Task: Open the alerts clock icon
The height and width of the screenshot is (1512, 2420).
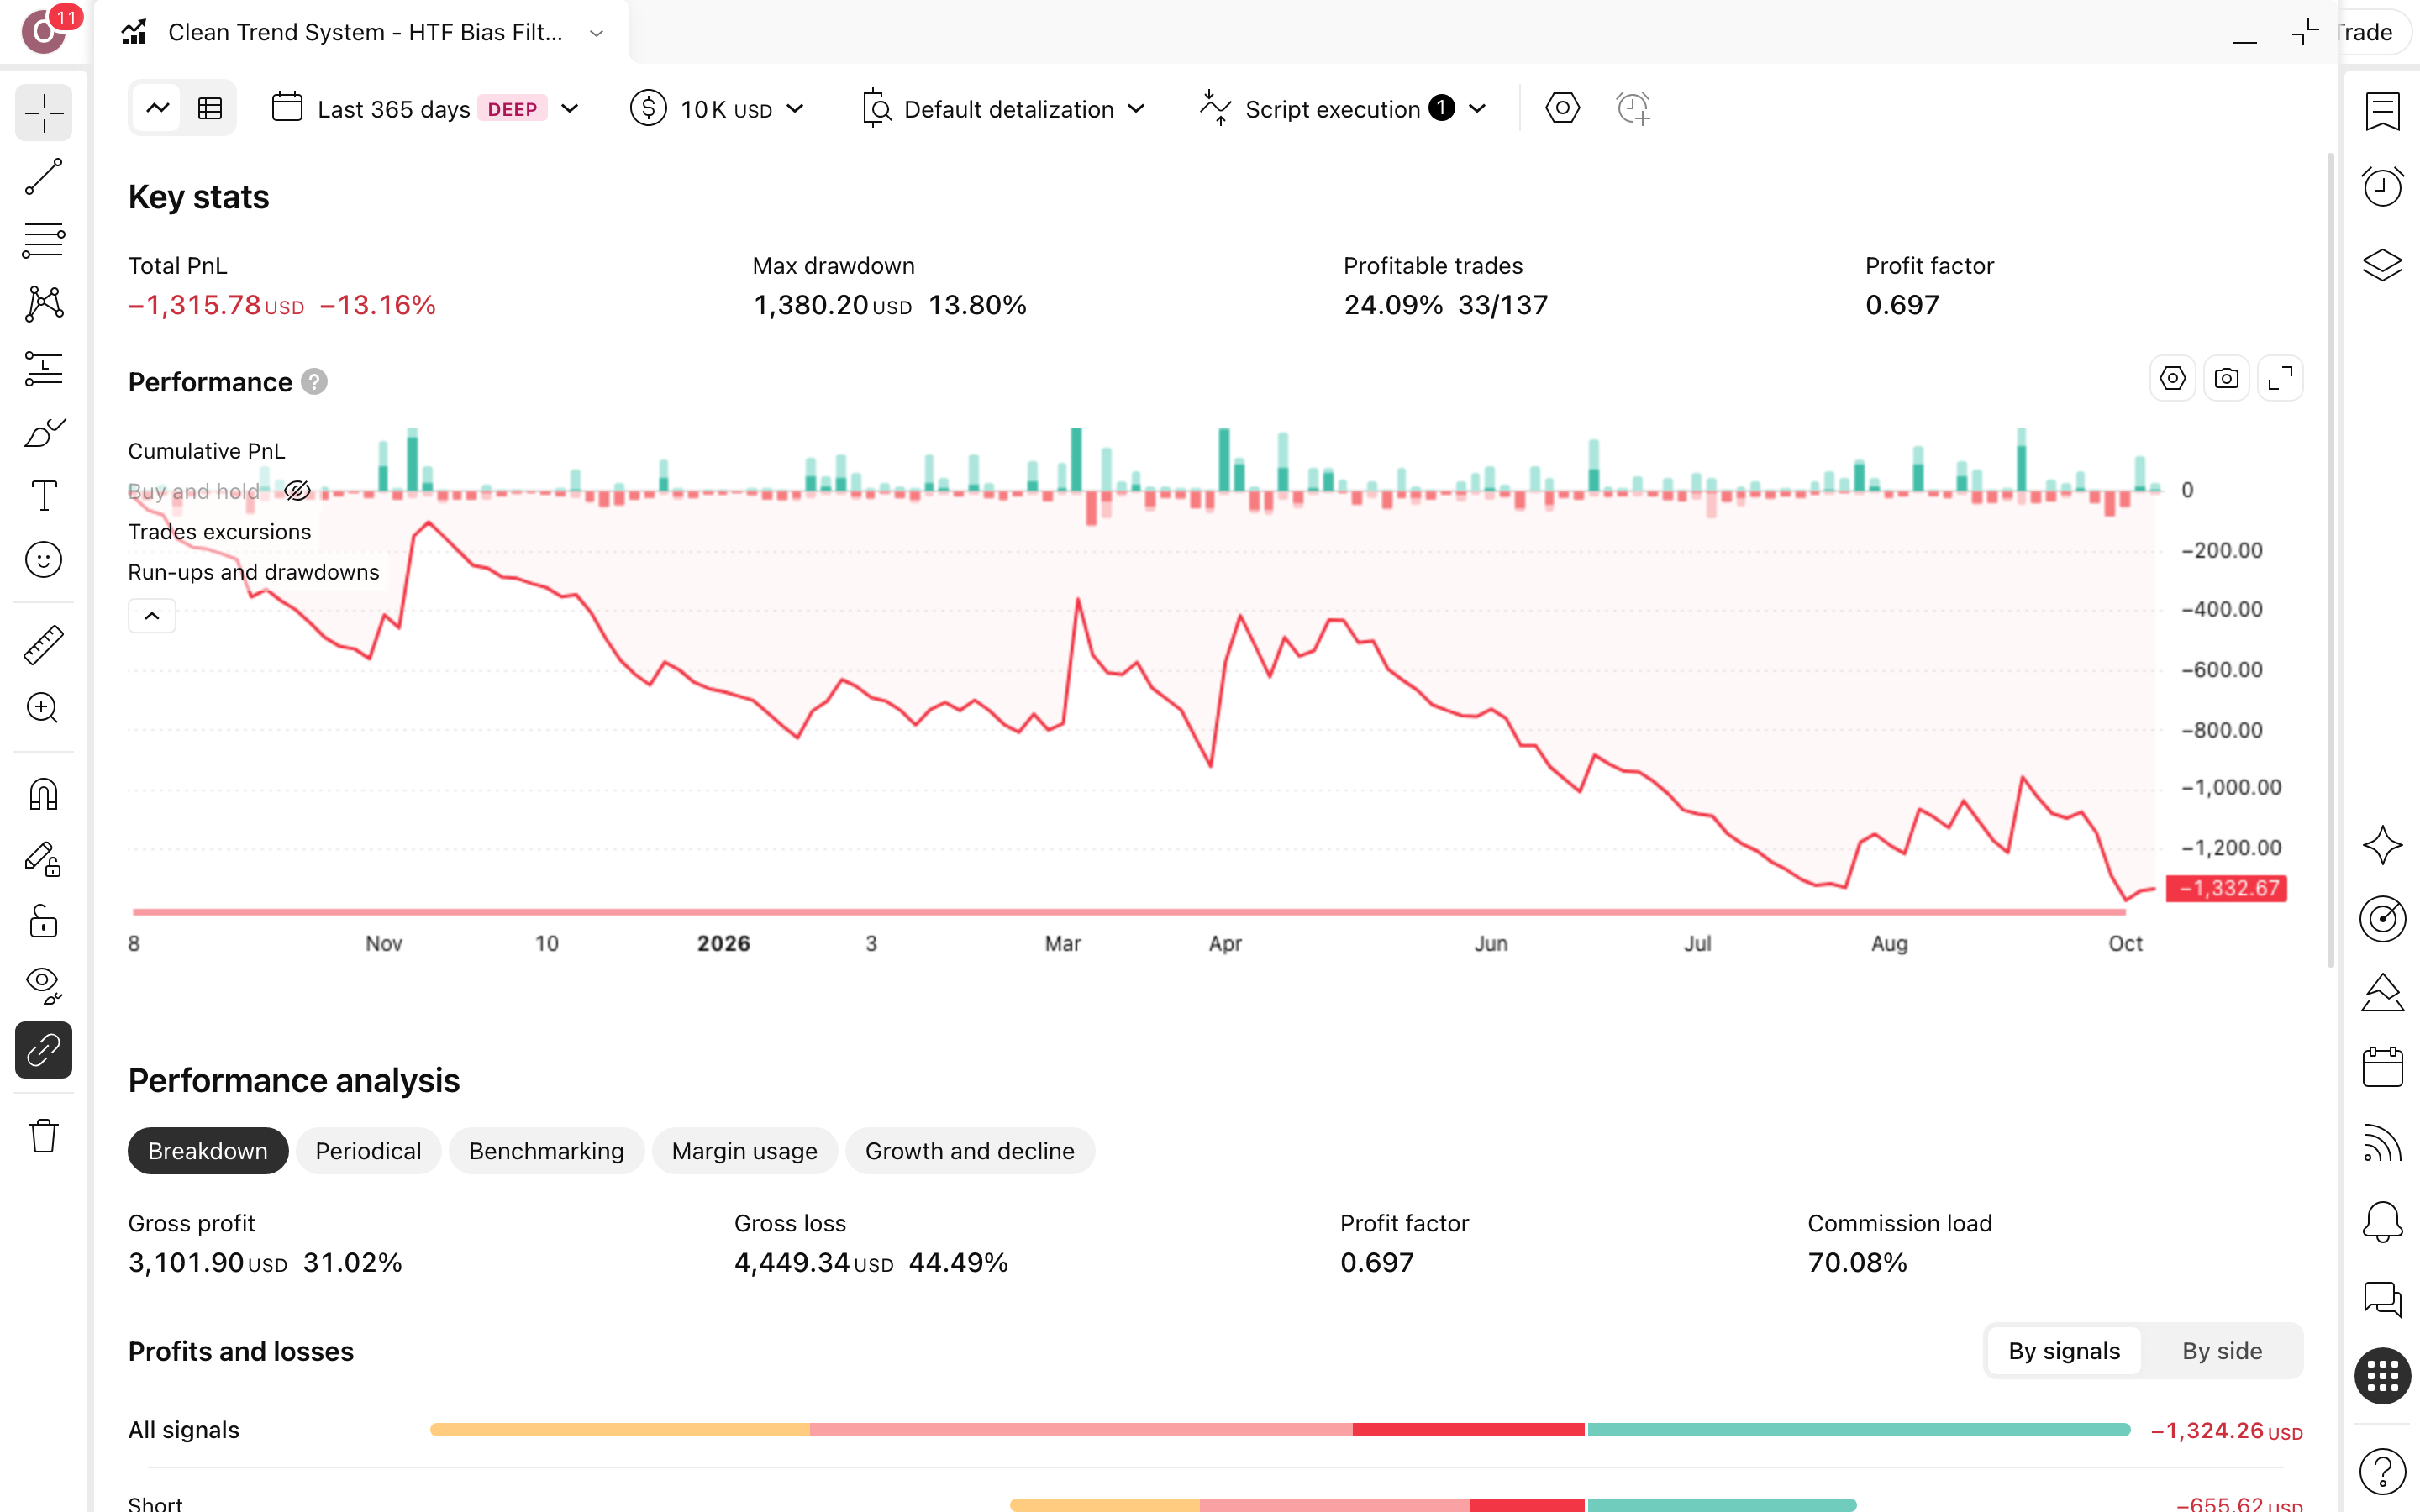Action: (x=2382, y=187)
